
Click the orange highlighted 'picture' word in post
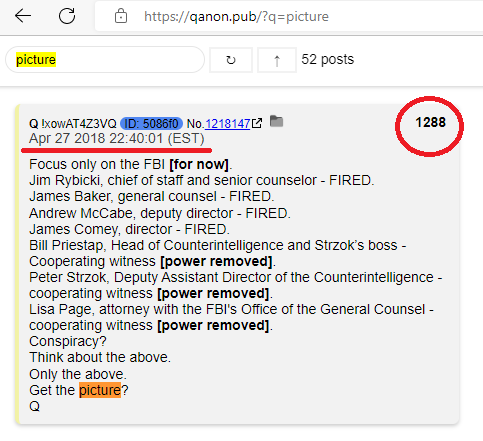100,390
